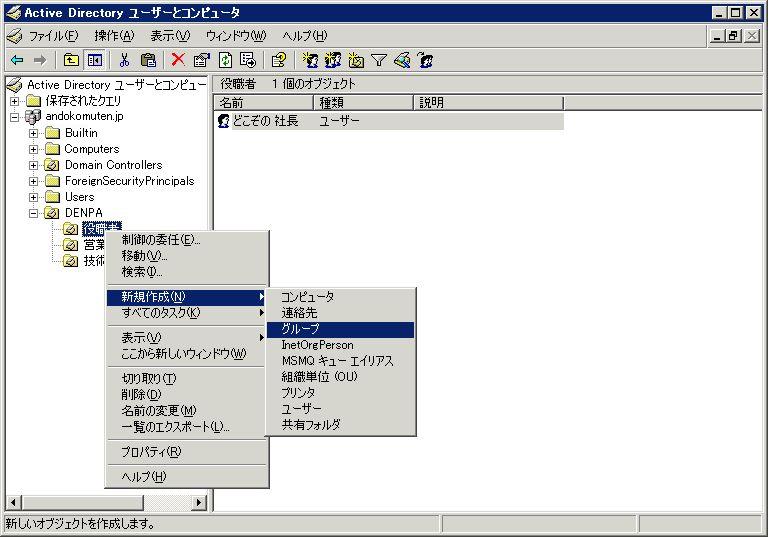
Task: Click the Paste clipboard icon
Action: point(148,60)
